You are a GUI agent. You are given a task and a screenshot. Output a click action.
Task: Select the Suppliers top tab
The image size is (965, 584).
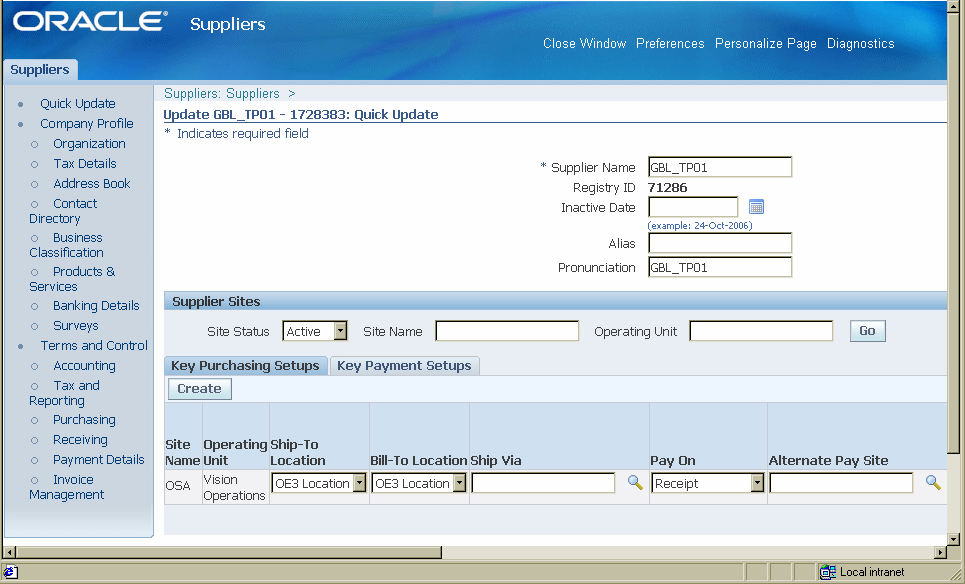click(40, 70)
